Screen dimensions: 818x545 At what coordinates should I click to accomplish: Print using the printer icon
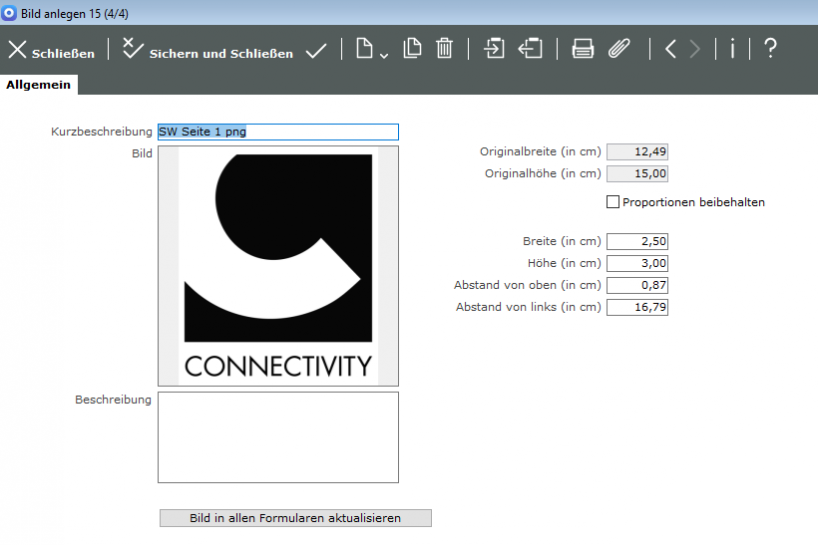click(x=583, y=49)
